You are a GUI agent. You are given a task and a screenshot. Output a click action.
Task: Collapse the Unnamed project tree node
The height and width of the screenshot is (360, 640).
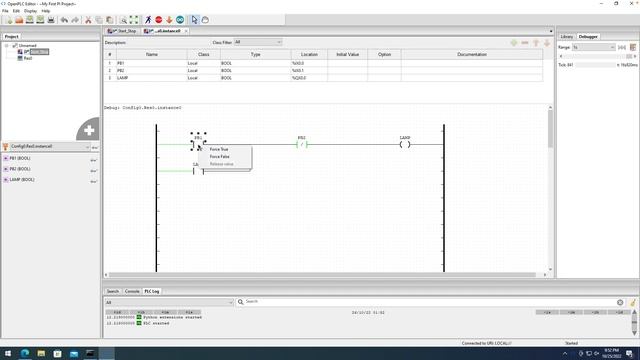click(7, 46)
